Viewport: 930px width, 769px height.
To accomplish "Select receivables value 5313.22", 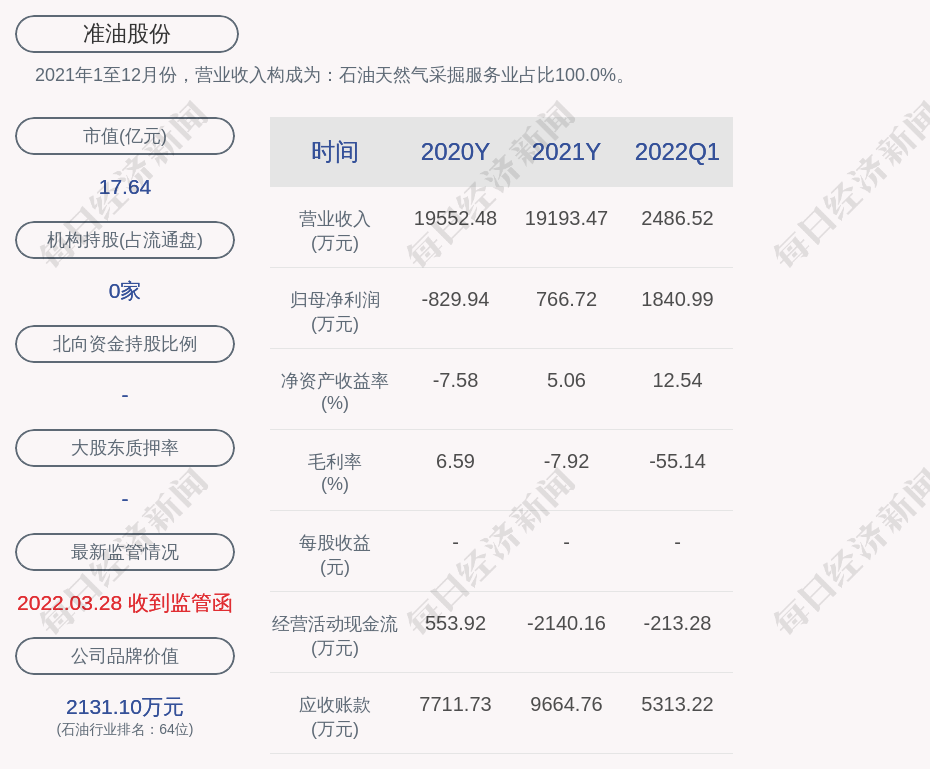I will [677, 704].
